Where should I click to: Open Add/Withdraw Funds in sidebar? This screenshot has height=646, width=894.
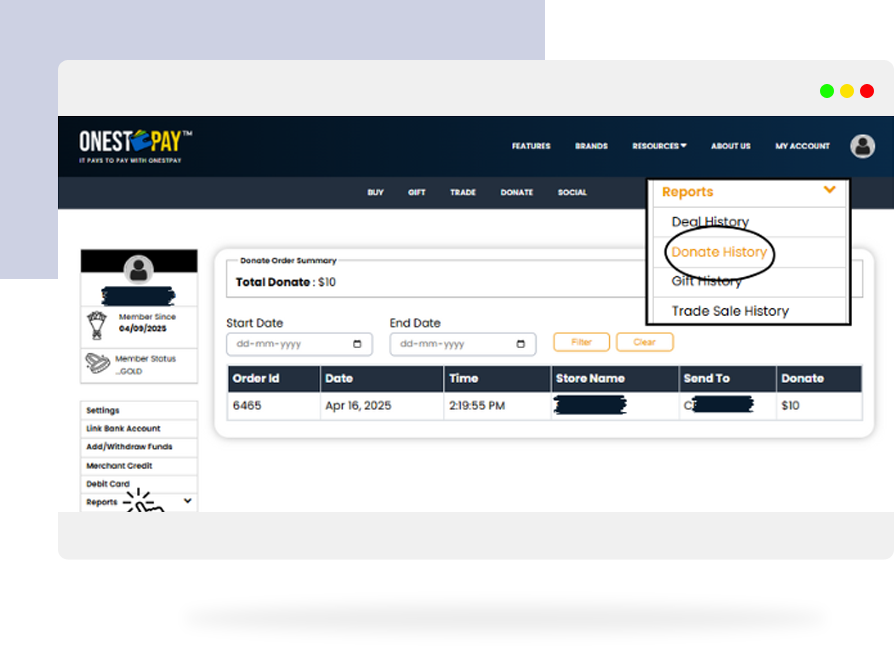click(x=129, y=447)
